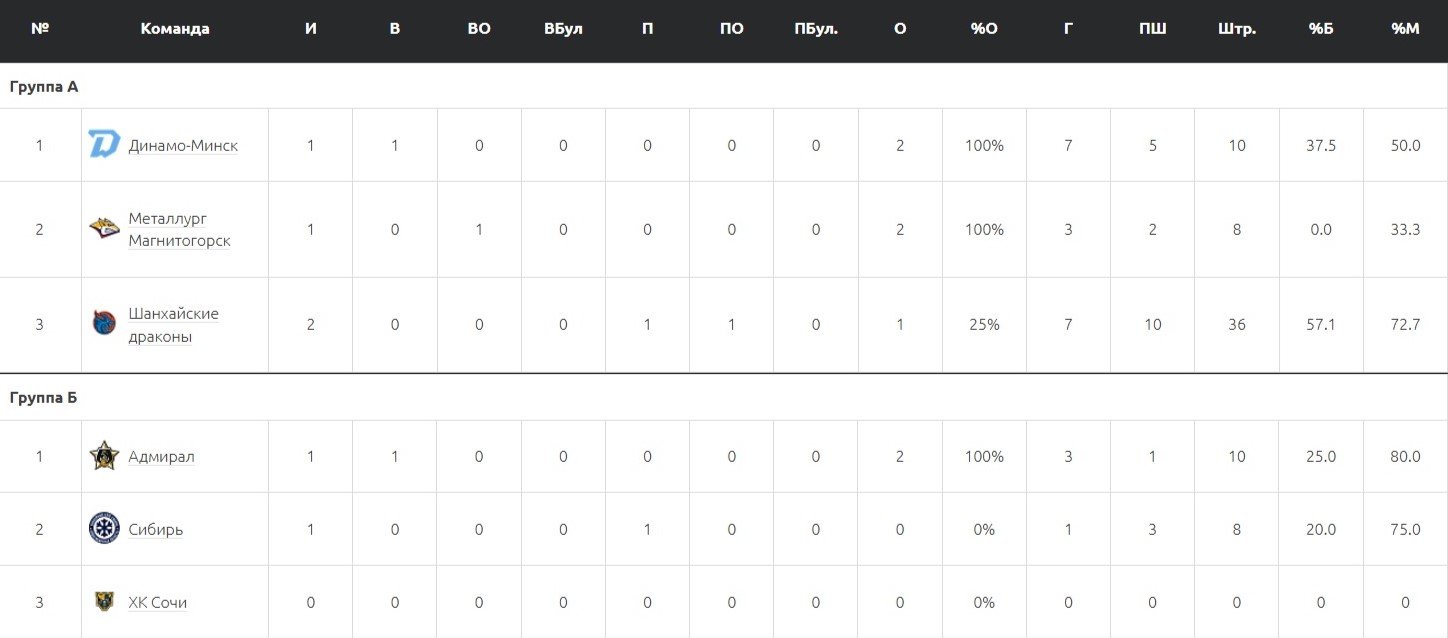Click the Сибирь snowflake logo
Image resolution: width=1448 pixels, height=638 pixels.
click(x=104, y=528)
